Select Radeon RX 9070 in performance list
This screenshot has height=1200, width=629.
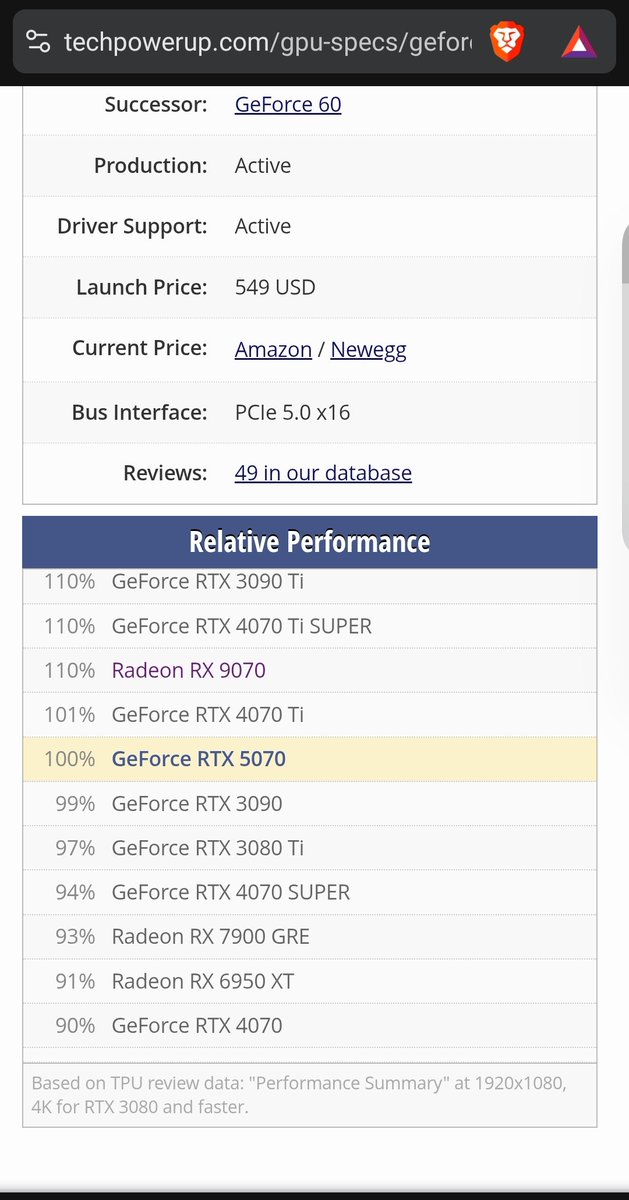click(189, 670)
